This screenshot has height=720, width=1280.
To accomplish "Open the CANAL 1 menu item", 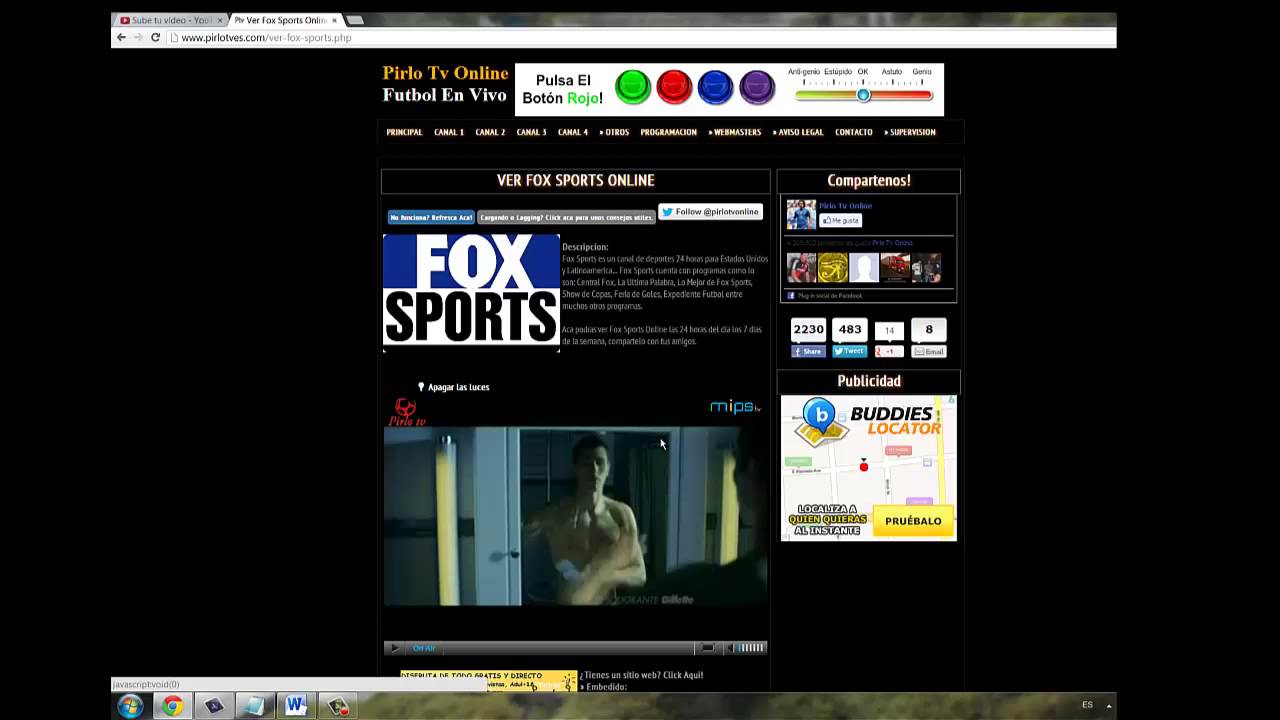I will click(x=449, y=132).
